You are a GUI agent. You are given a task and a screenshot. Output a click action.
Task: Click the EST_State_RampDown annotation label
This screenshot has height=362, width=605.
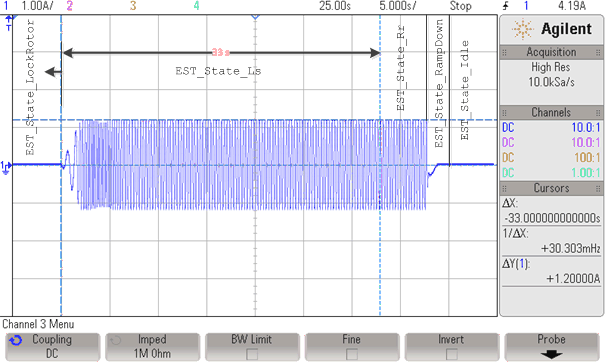(439, 83)
